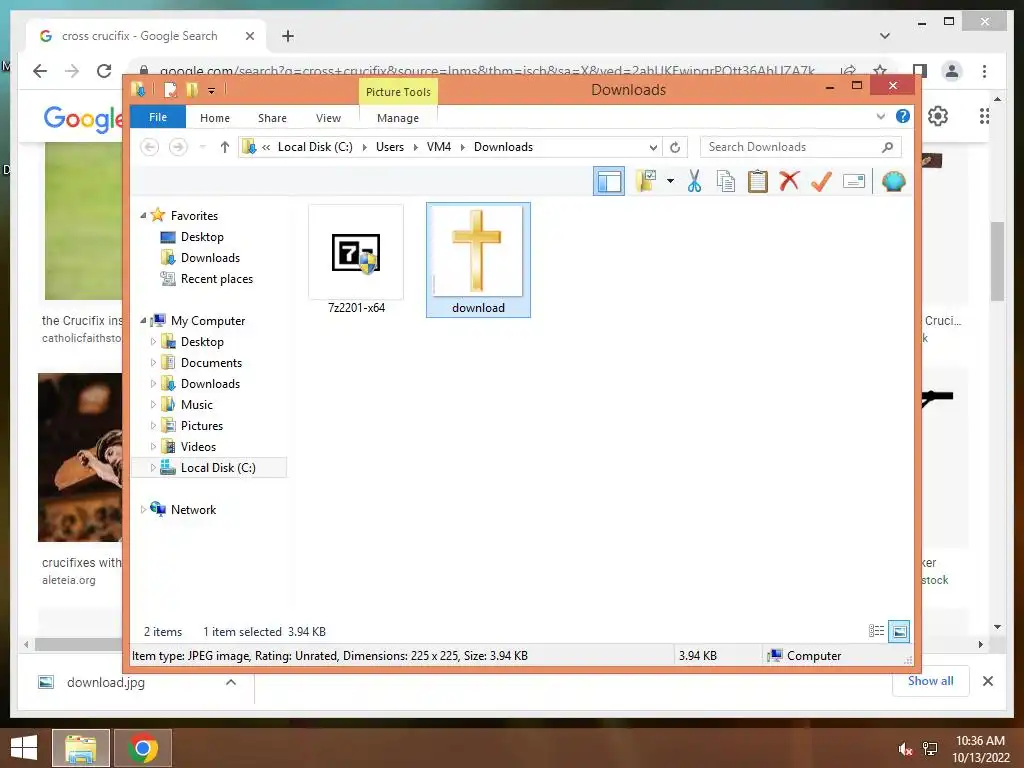Screen dimensions: 1024x768
Task: Open recent locations dropdown arrow
Action: coord(202,147)
